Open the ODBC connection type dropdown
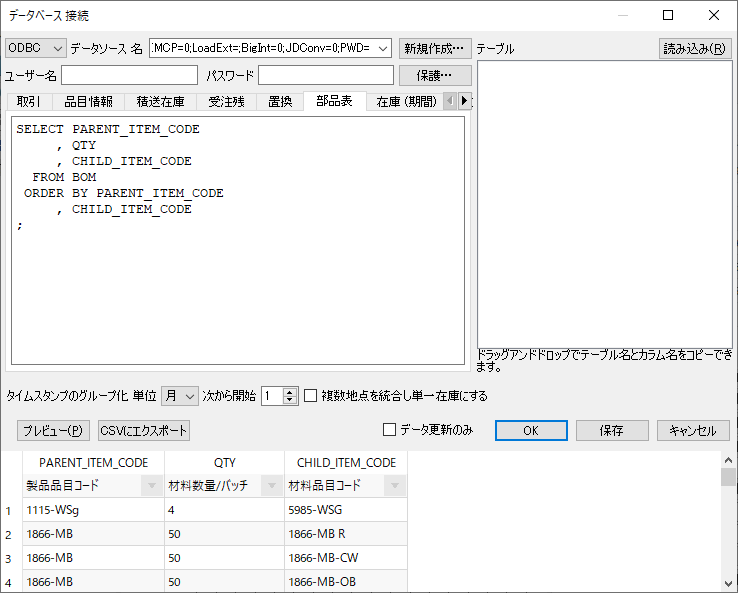This screenshot has width=738, height=593. [x=35, y=48]
